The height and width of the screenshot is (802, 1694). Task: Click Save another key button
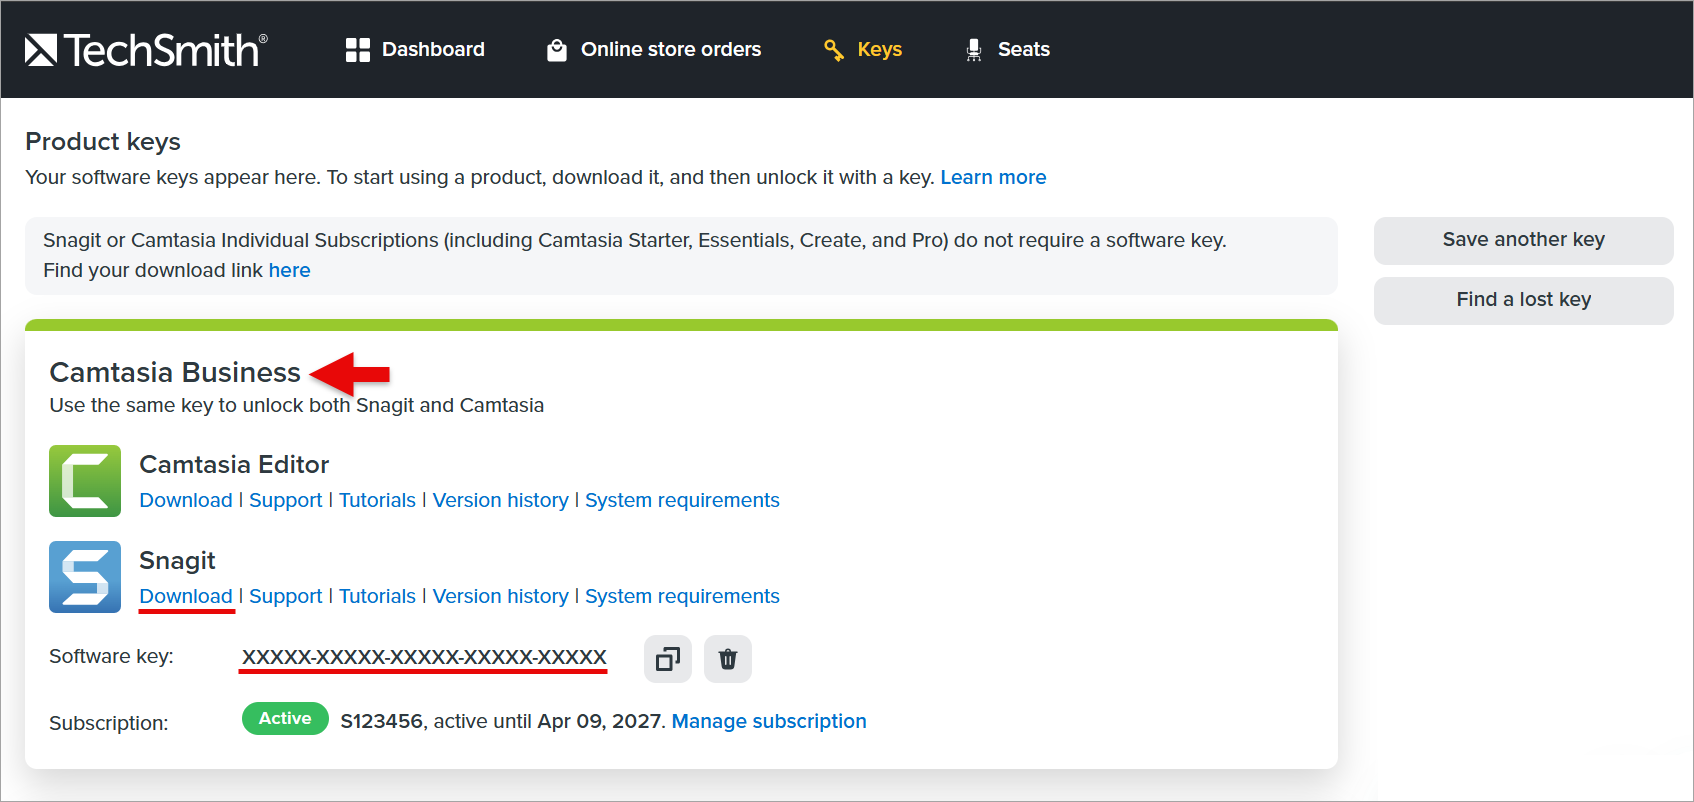pyautogui.click(x=1523, y=240)
